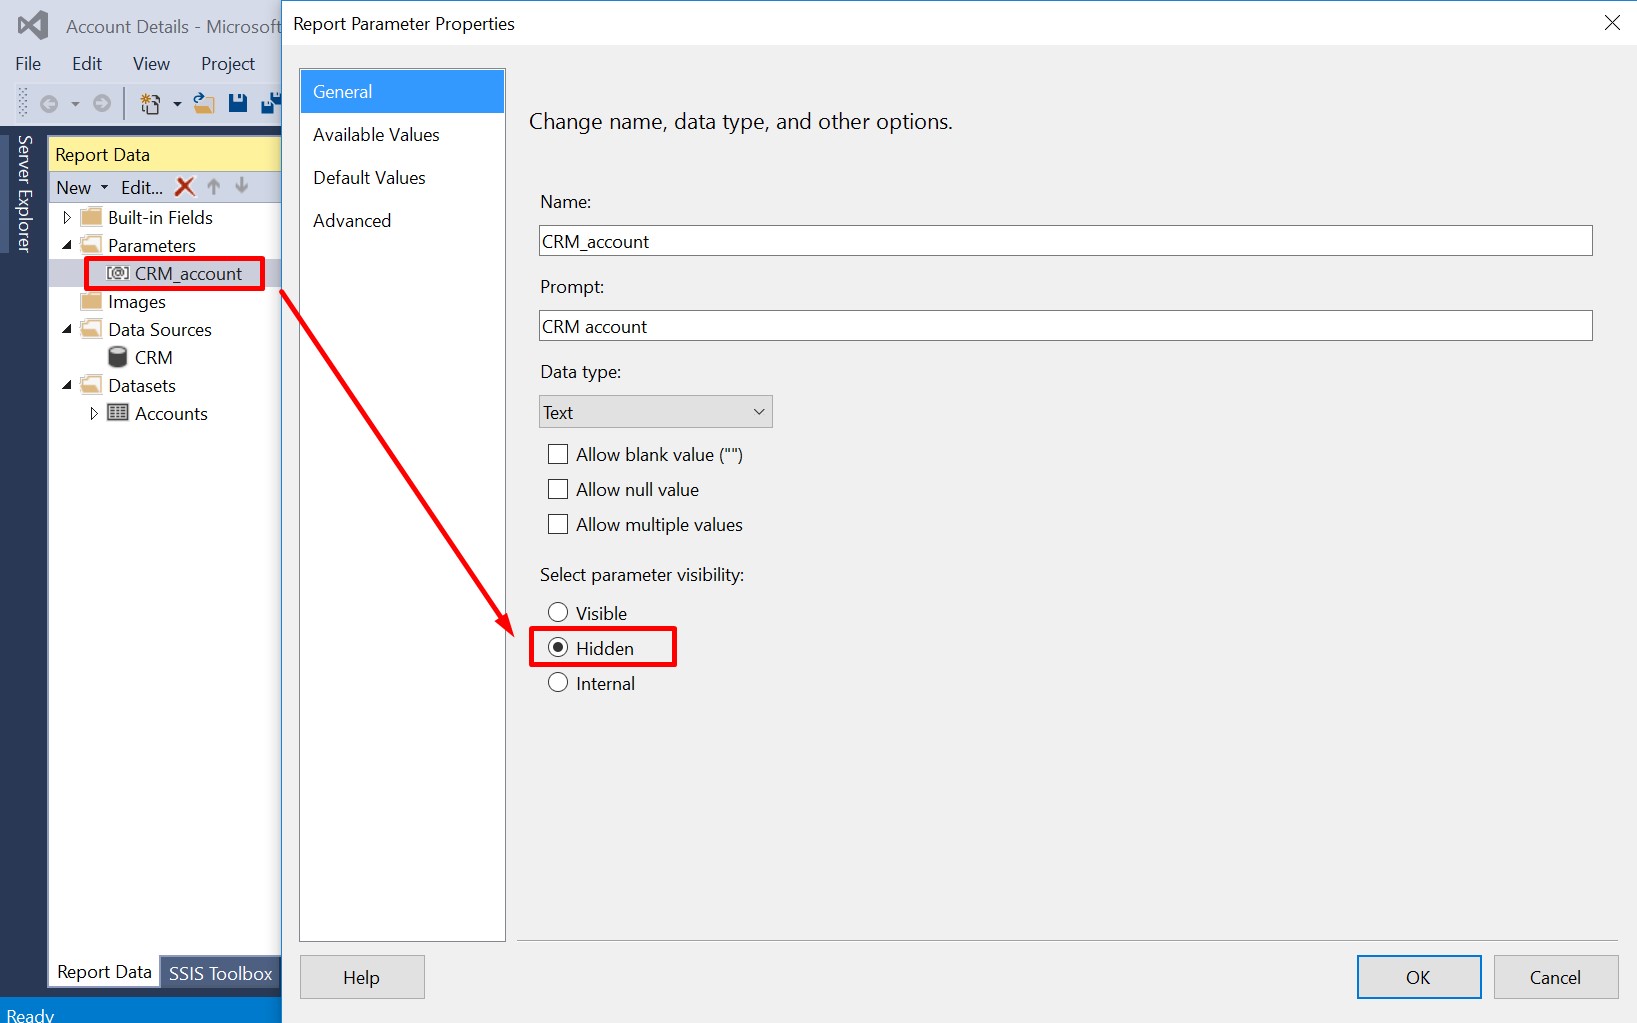Viewport: 1637px width, 1023px height.
Task: Select the Hidden visibility option
Action: coord(558,647)
